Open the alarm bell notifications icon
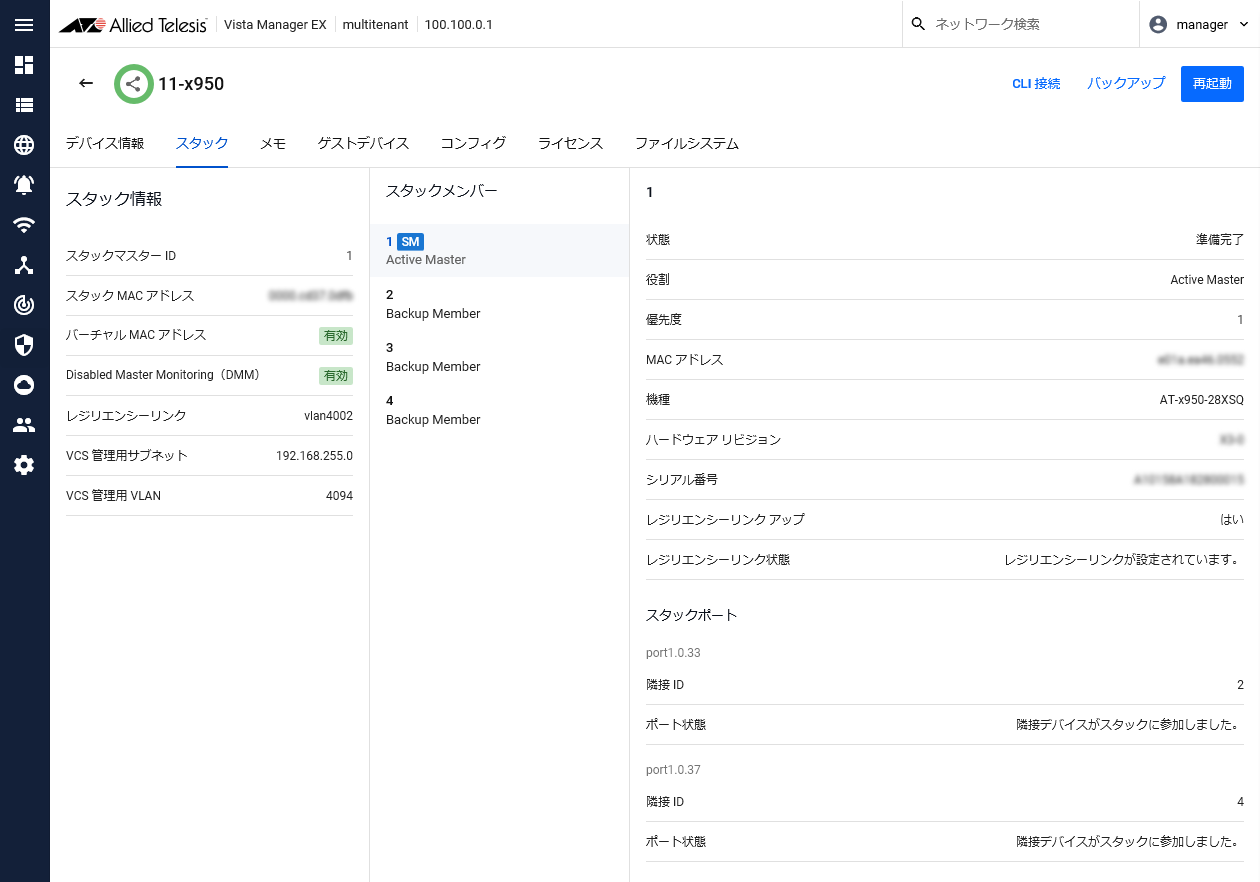The height and width of the screenshot is (882, 1260). point(24,185)
